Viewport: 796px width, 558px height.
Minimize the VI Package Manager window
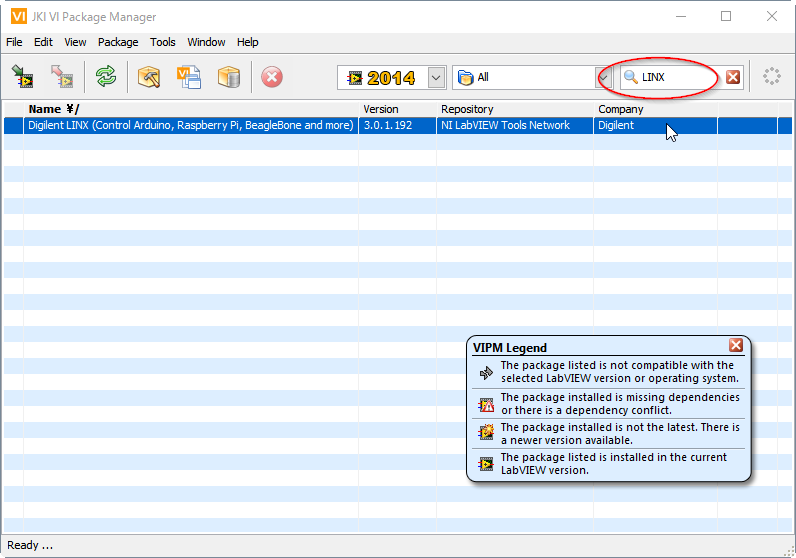pos(681,16)
